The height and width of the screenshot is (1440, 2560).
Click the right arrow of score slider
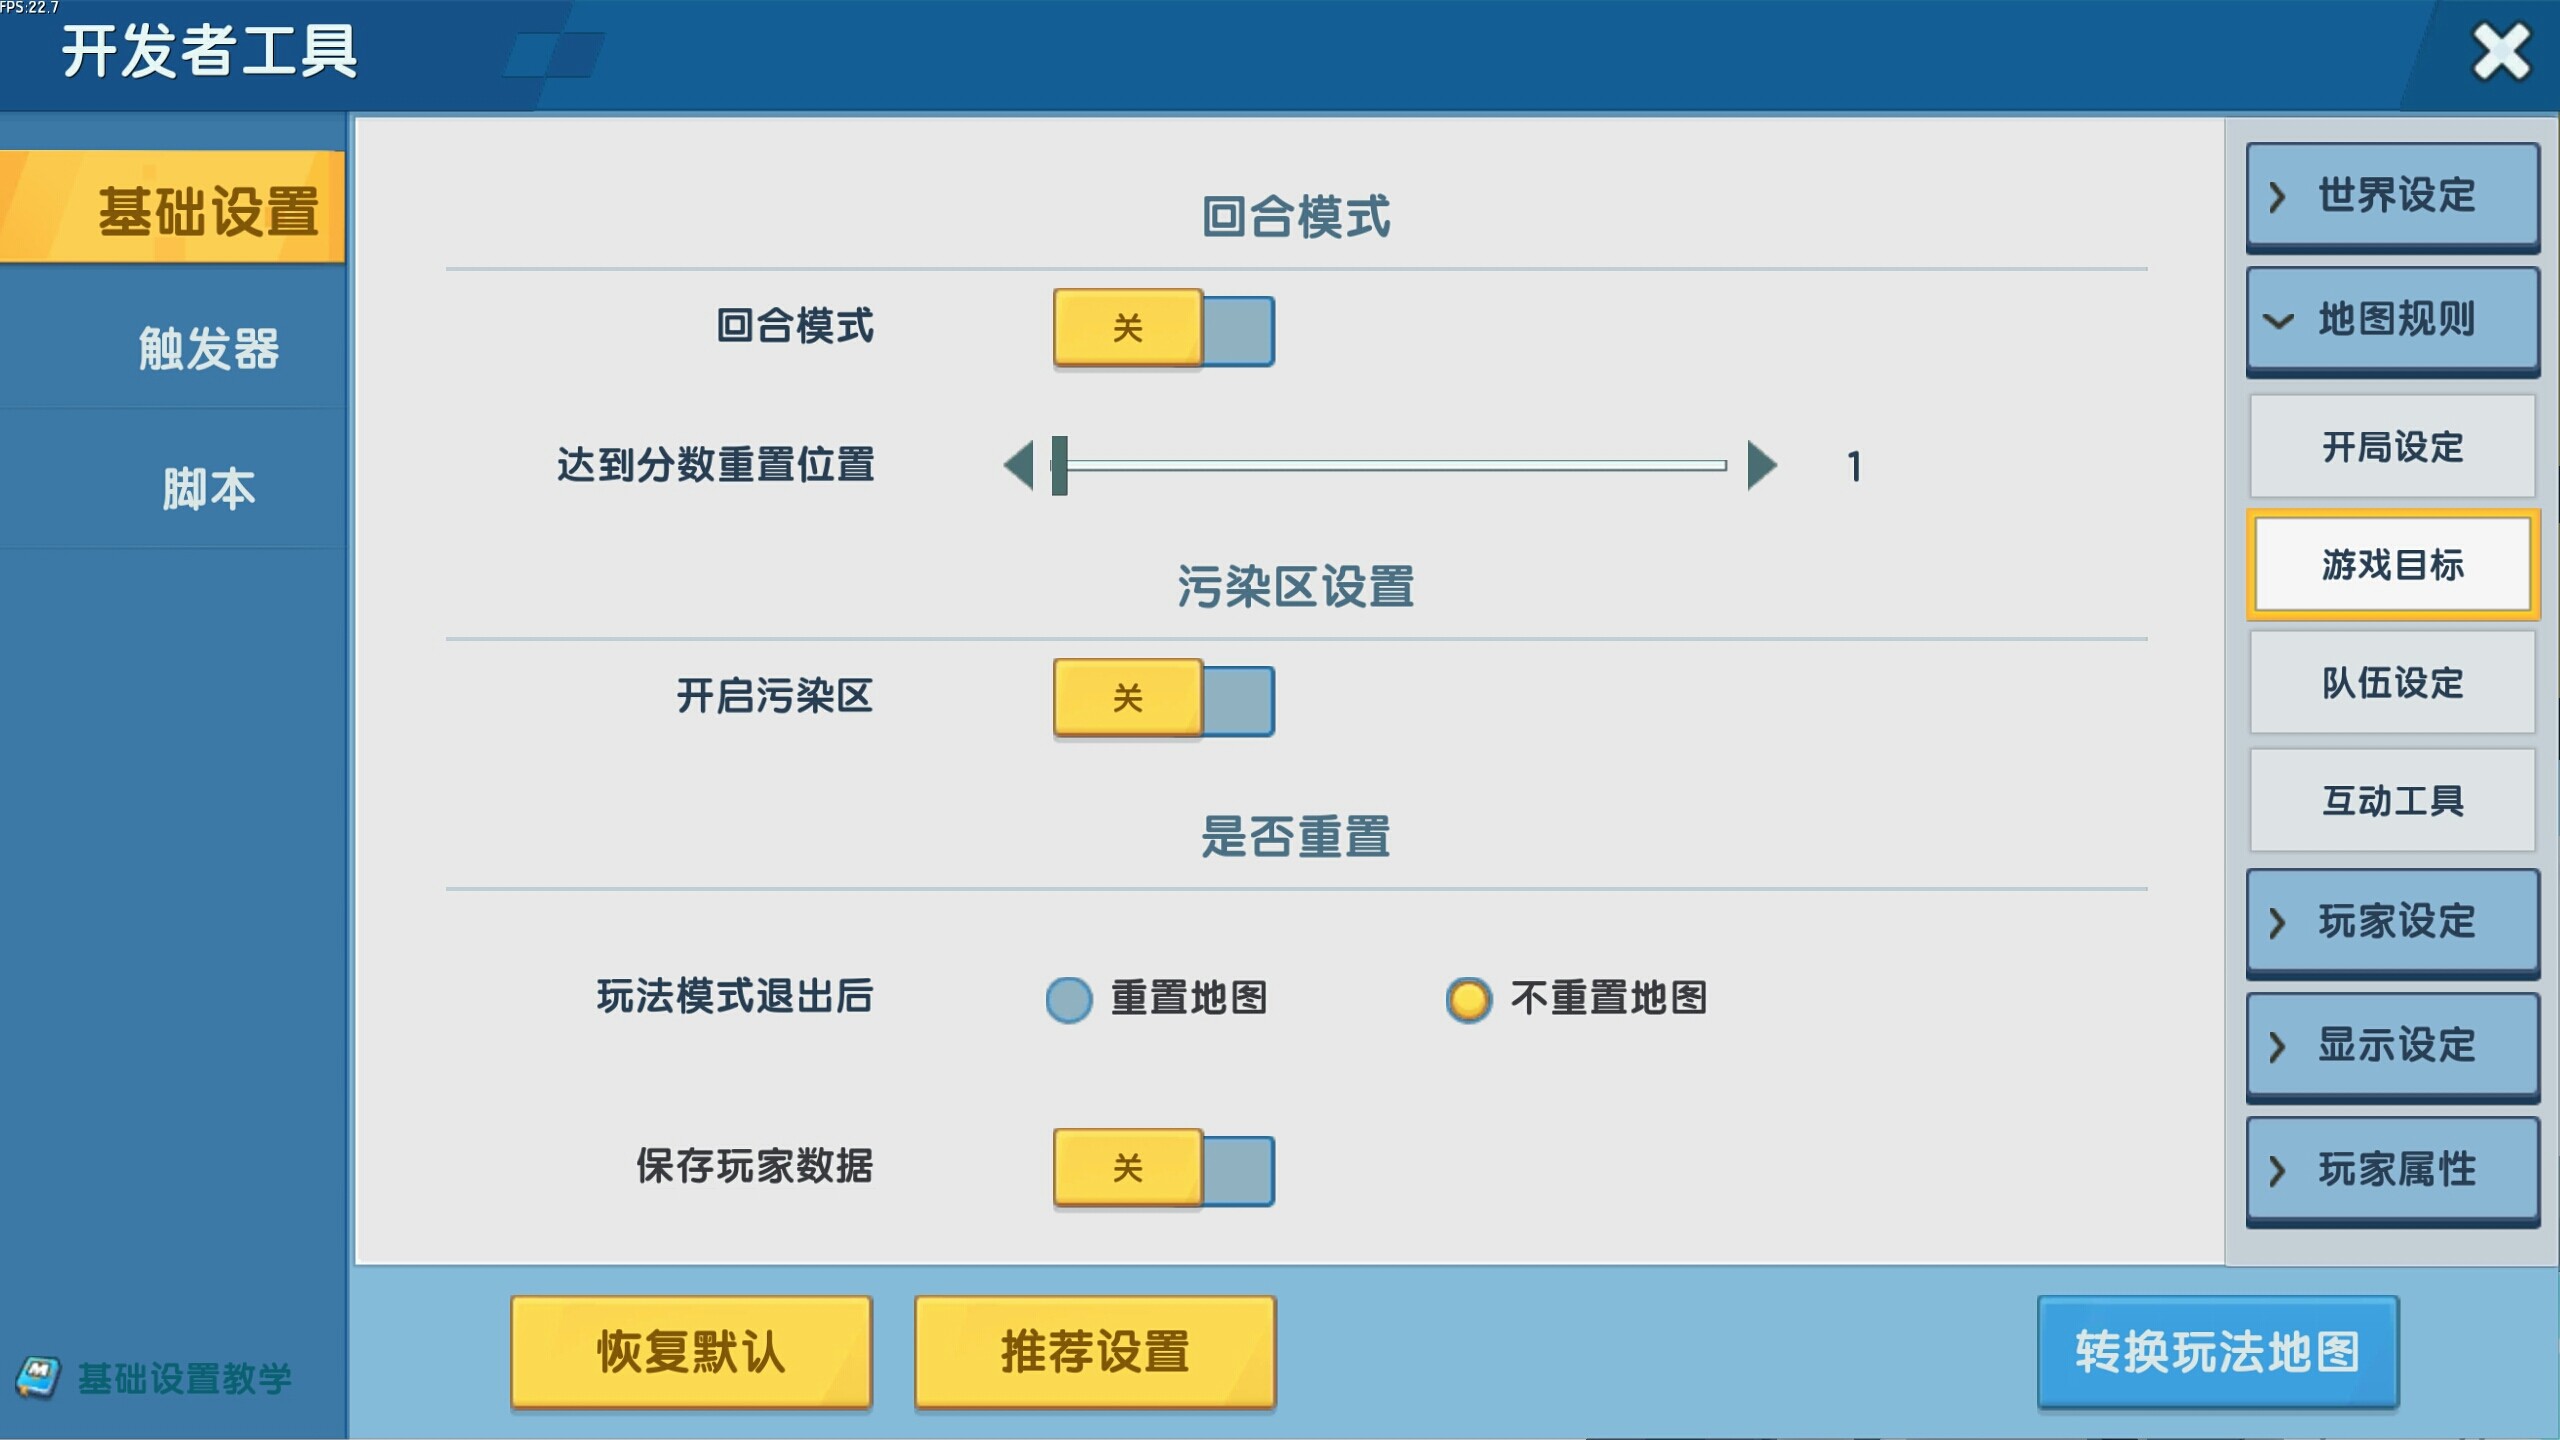(x=1761, y=465)
